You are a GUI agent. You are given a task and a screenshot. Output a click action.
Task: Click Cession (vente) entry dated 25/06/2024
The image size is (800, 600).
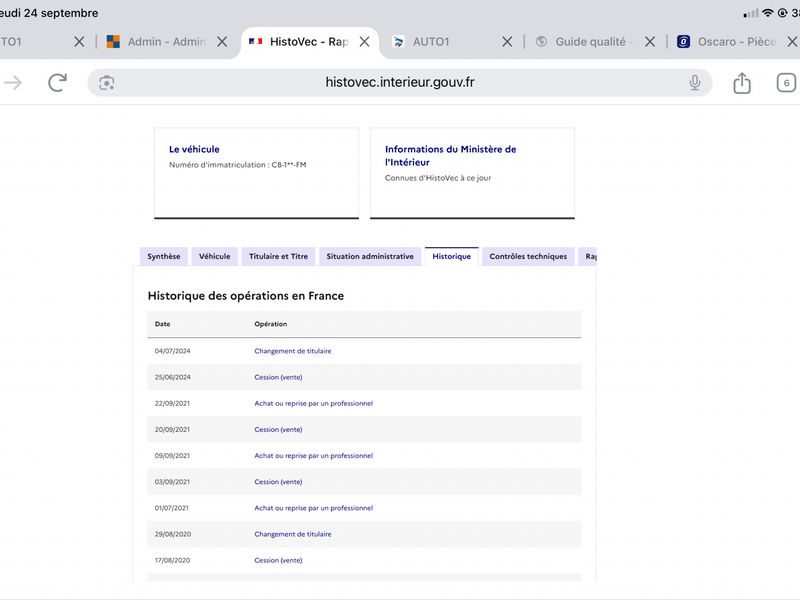click(x=278, y=377)
